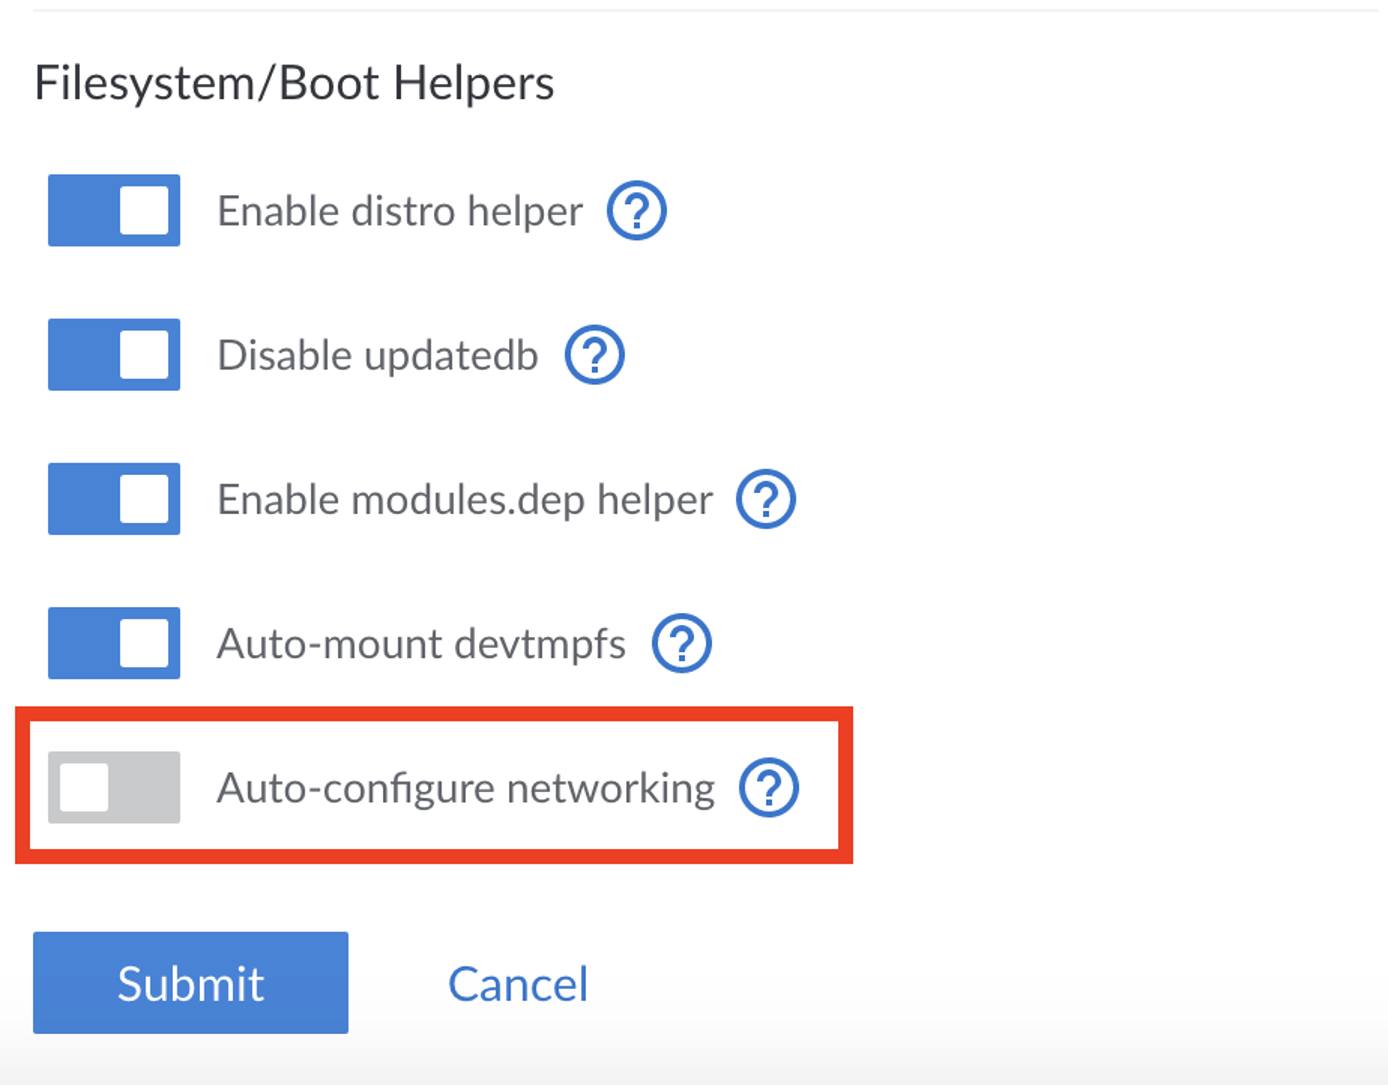
Task: Click the Auto-configure networking label
Action: [x=466, y=788]
